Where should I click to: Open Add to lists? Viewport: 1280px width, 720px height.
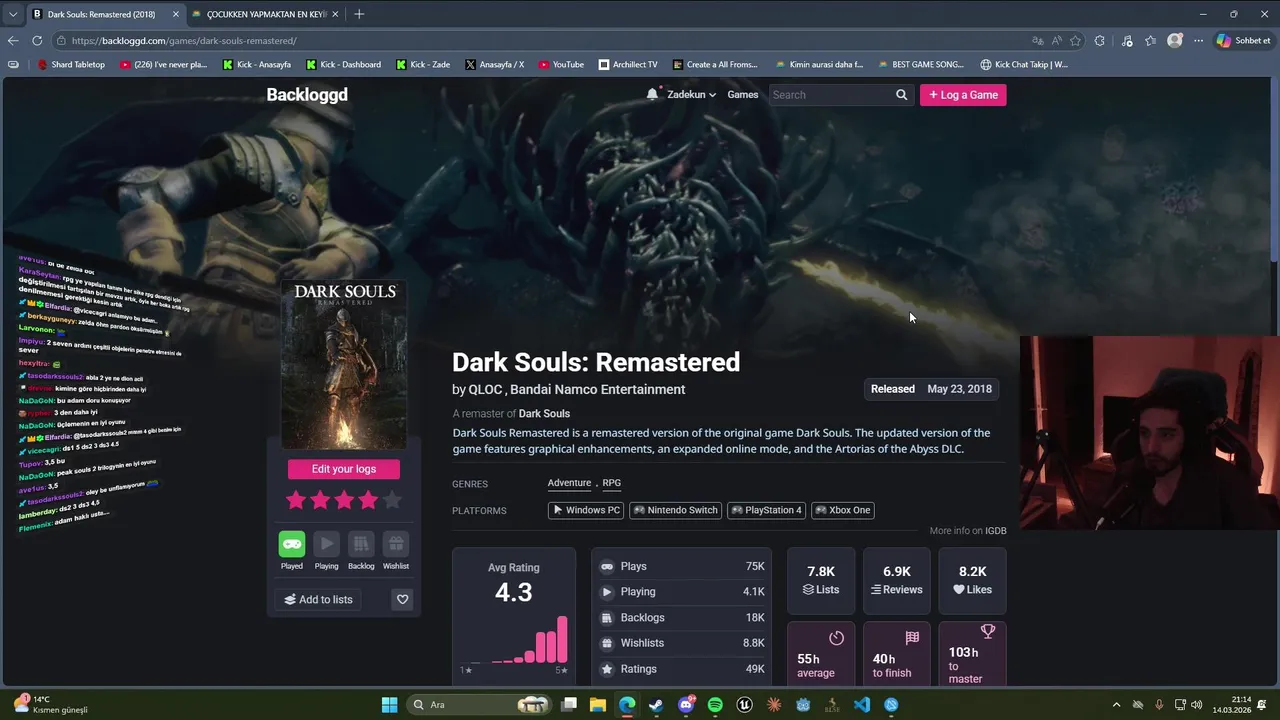pyautogui.click(x=319, y=599)
